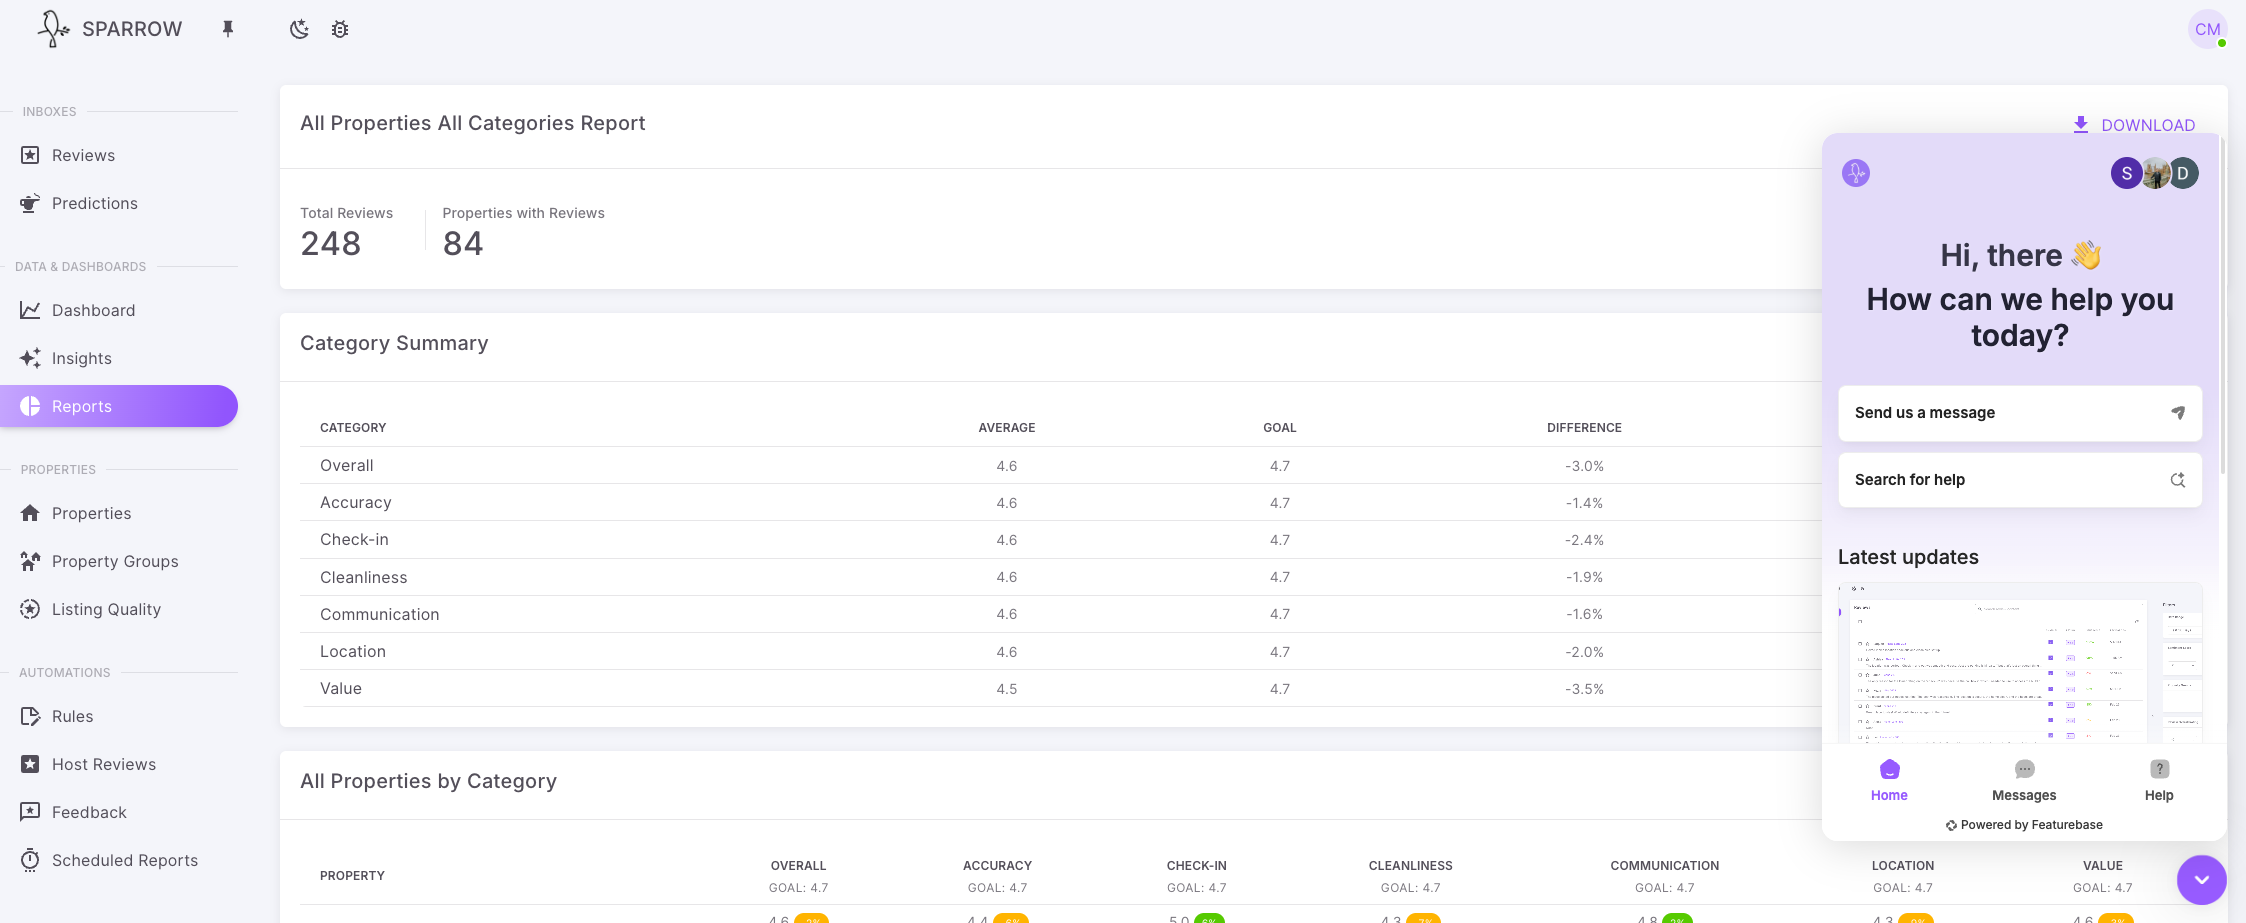Toggle dark mode with the moon icon
The image size is (2246, 923).
299,29
